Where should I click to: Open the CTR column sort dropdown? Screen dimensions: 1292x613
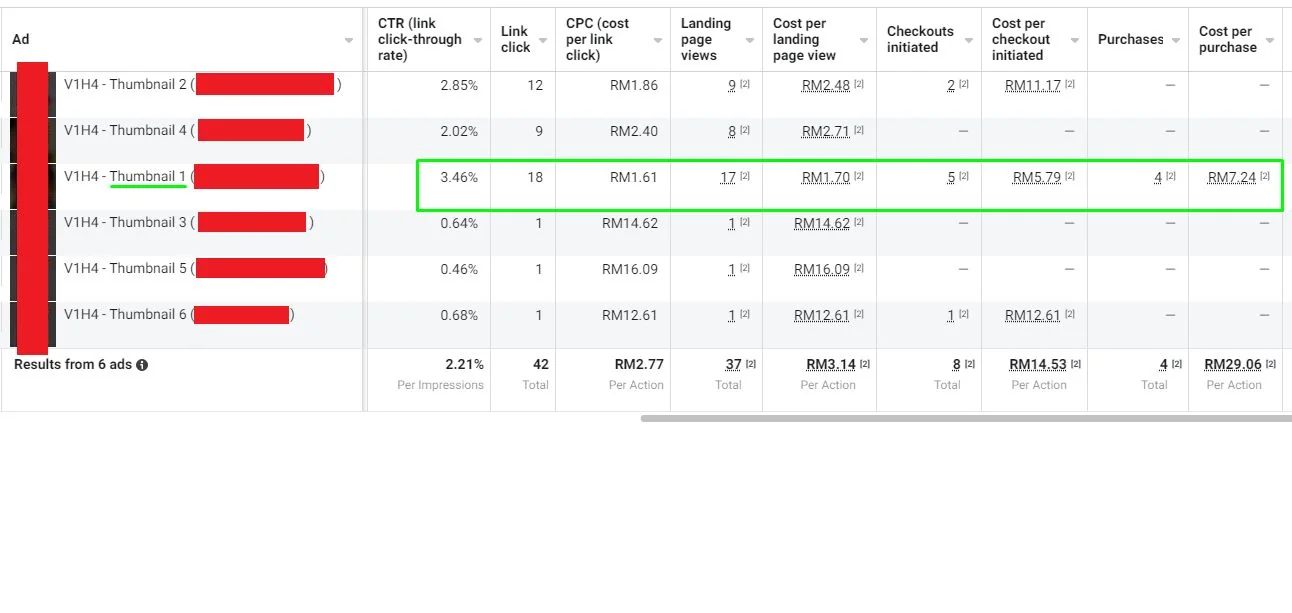click(477, 41)
